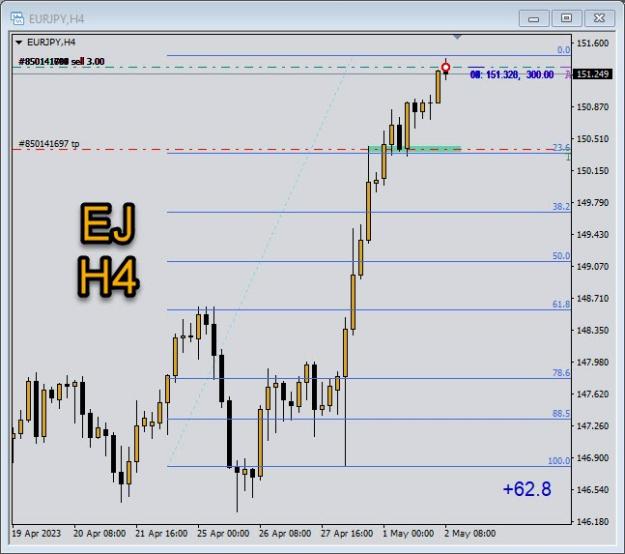
Task: Click the EURJPY,H4 window title text
Action: (x=56, y=19)
